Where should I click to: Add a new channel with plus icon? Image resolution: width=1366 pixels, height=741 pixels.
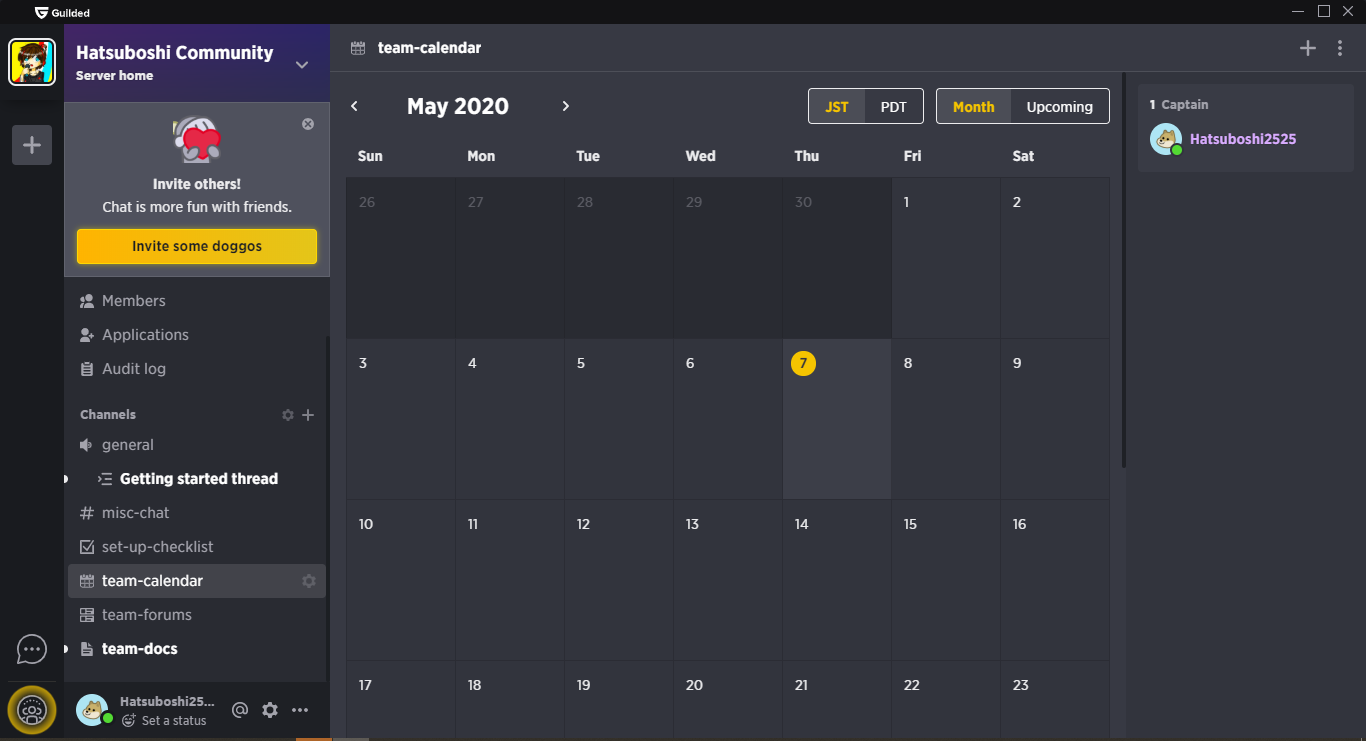coord(308,415)
